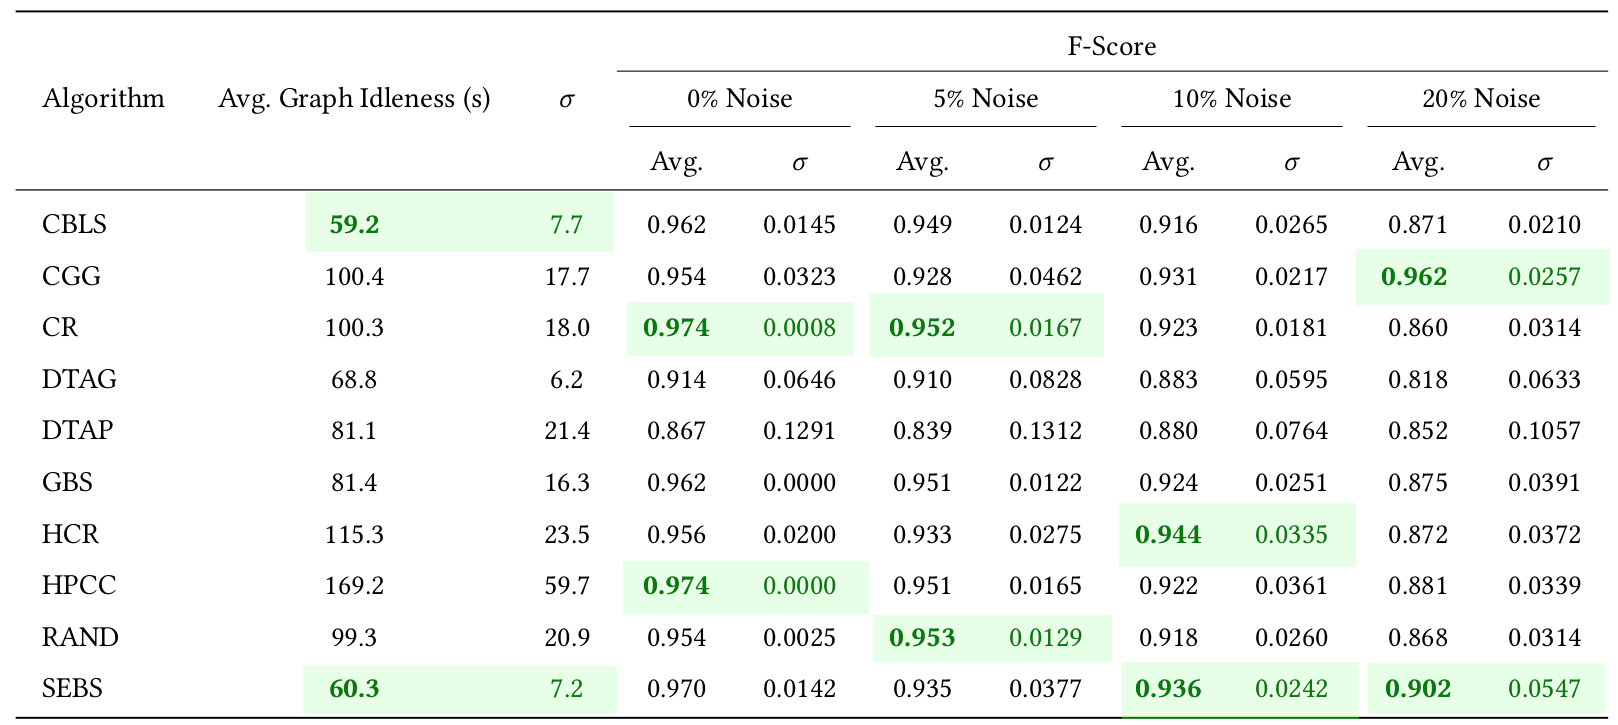Click the 10% Noise column header
The height and width of the screenshot is (725, 1618).
[x=1231, y=99]
